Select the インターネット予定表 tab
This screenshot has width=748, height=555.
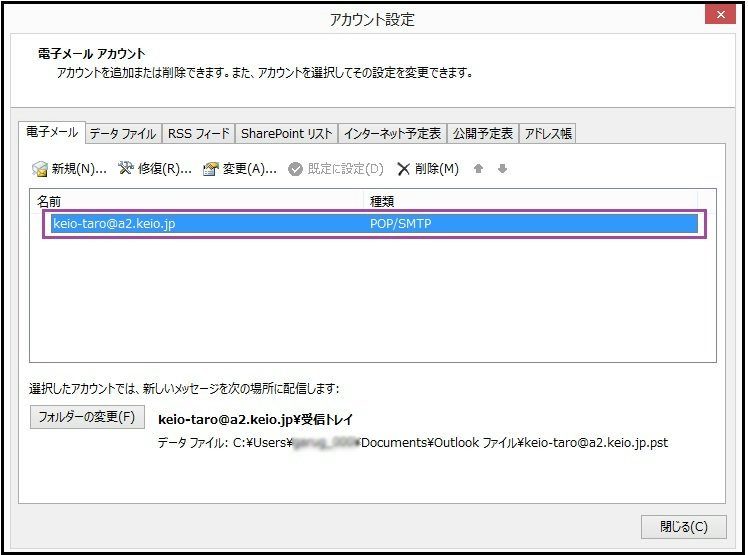tap(392, 133)
